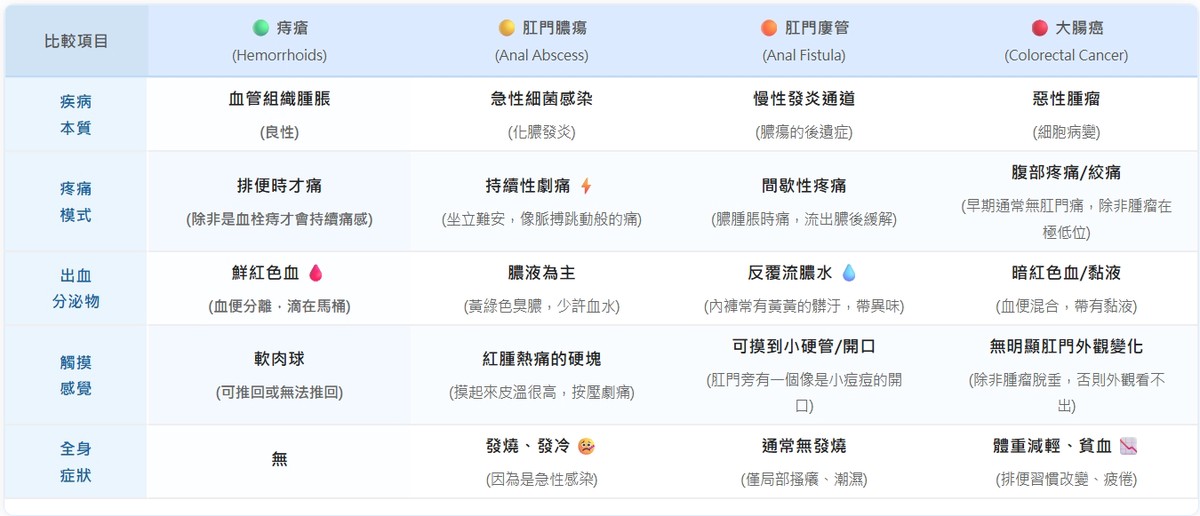The image size is (1200, 516).
Task: Click the 軟肉球 cell text
Action: pyautogui.click(x=279, y=359)
